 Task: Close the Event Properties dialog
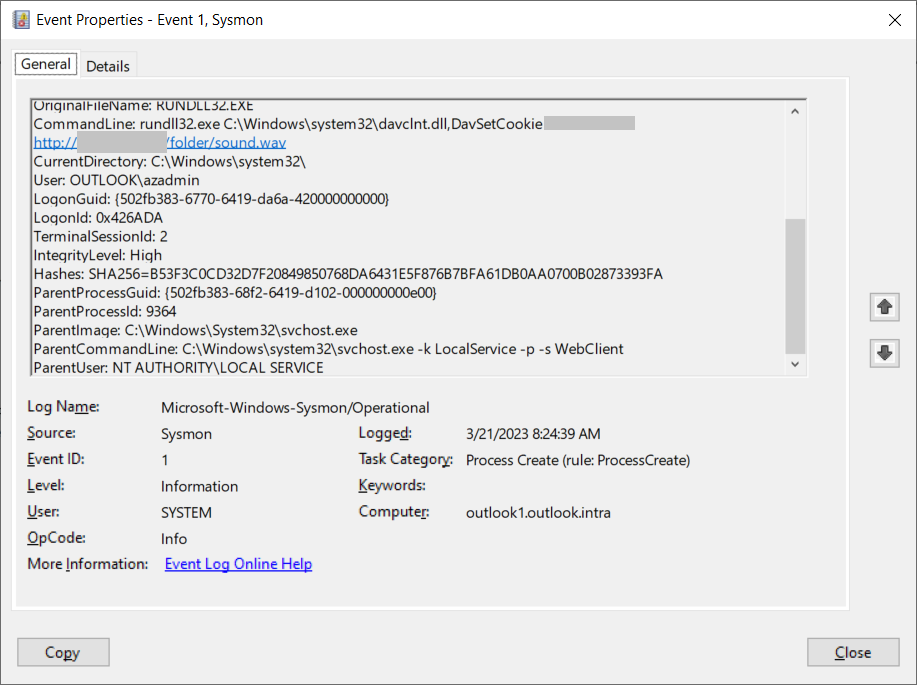pyautogui.click(x=894, y=19)
